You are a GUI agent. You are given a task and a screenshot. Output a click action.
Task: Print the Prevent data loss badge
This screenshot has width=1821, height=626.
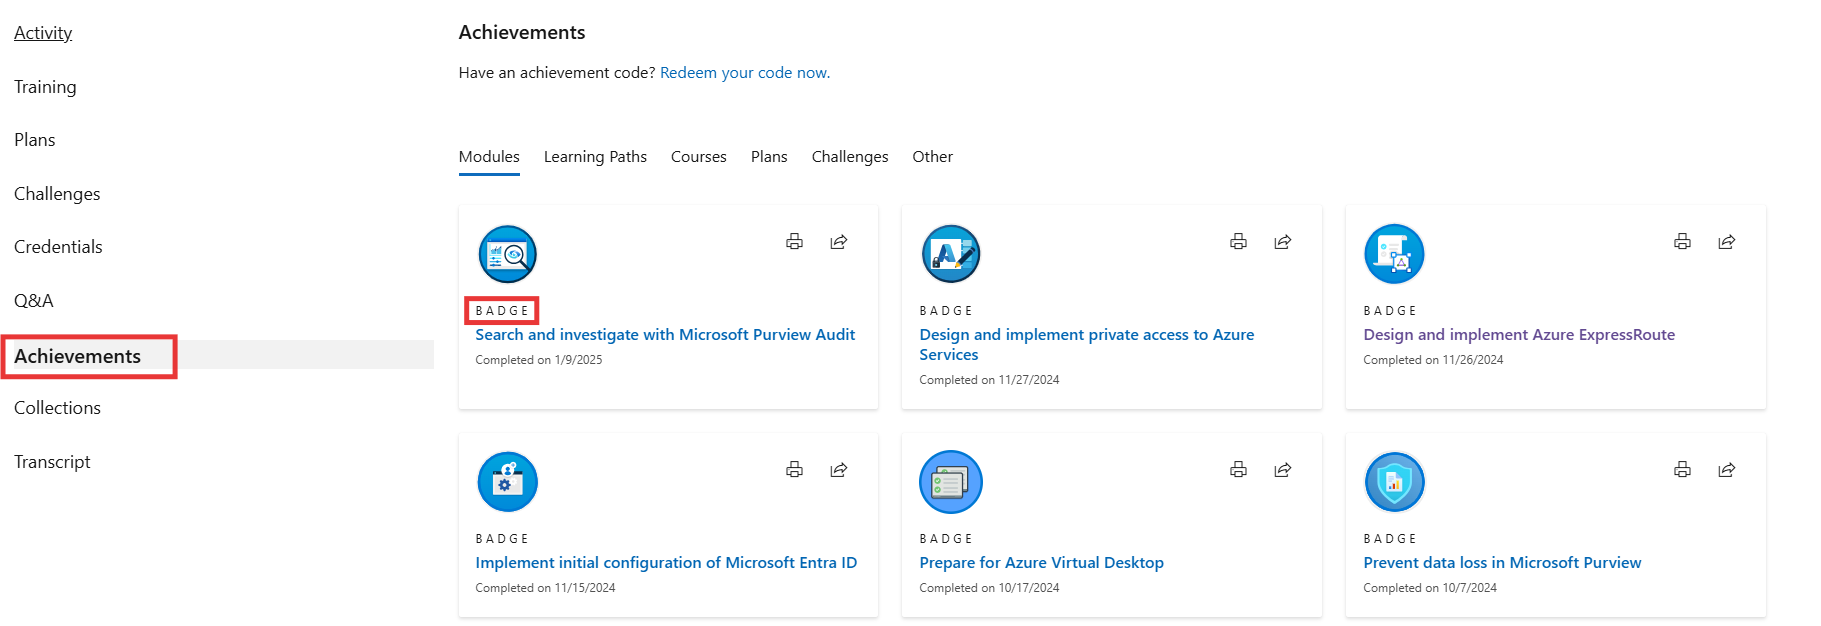click(x=1682, y=469)
